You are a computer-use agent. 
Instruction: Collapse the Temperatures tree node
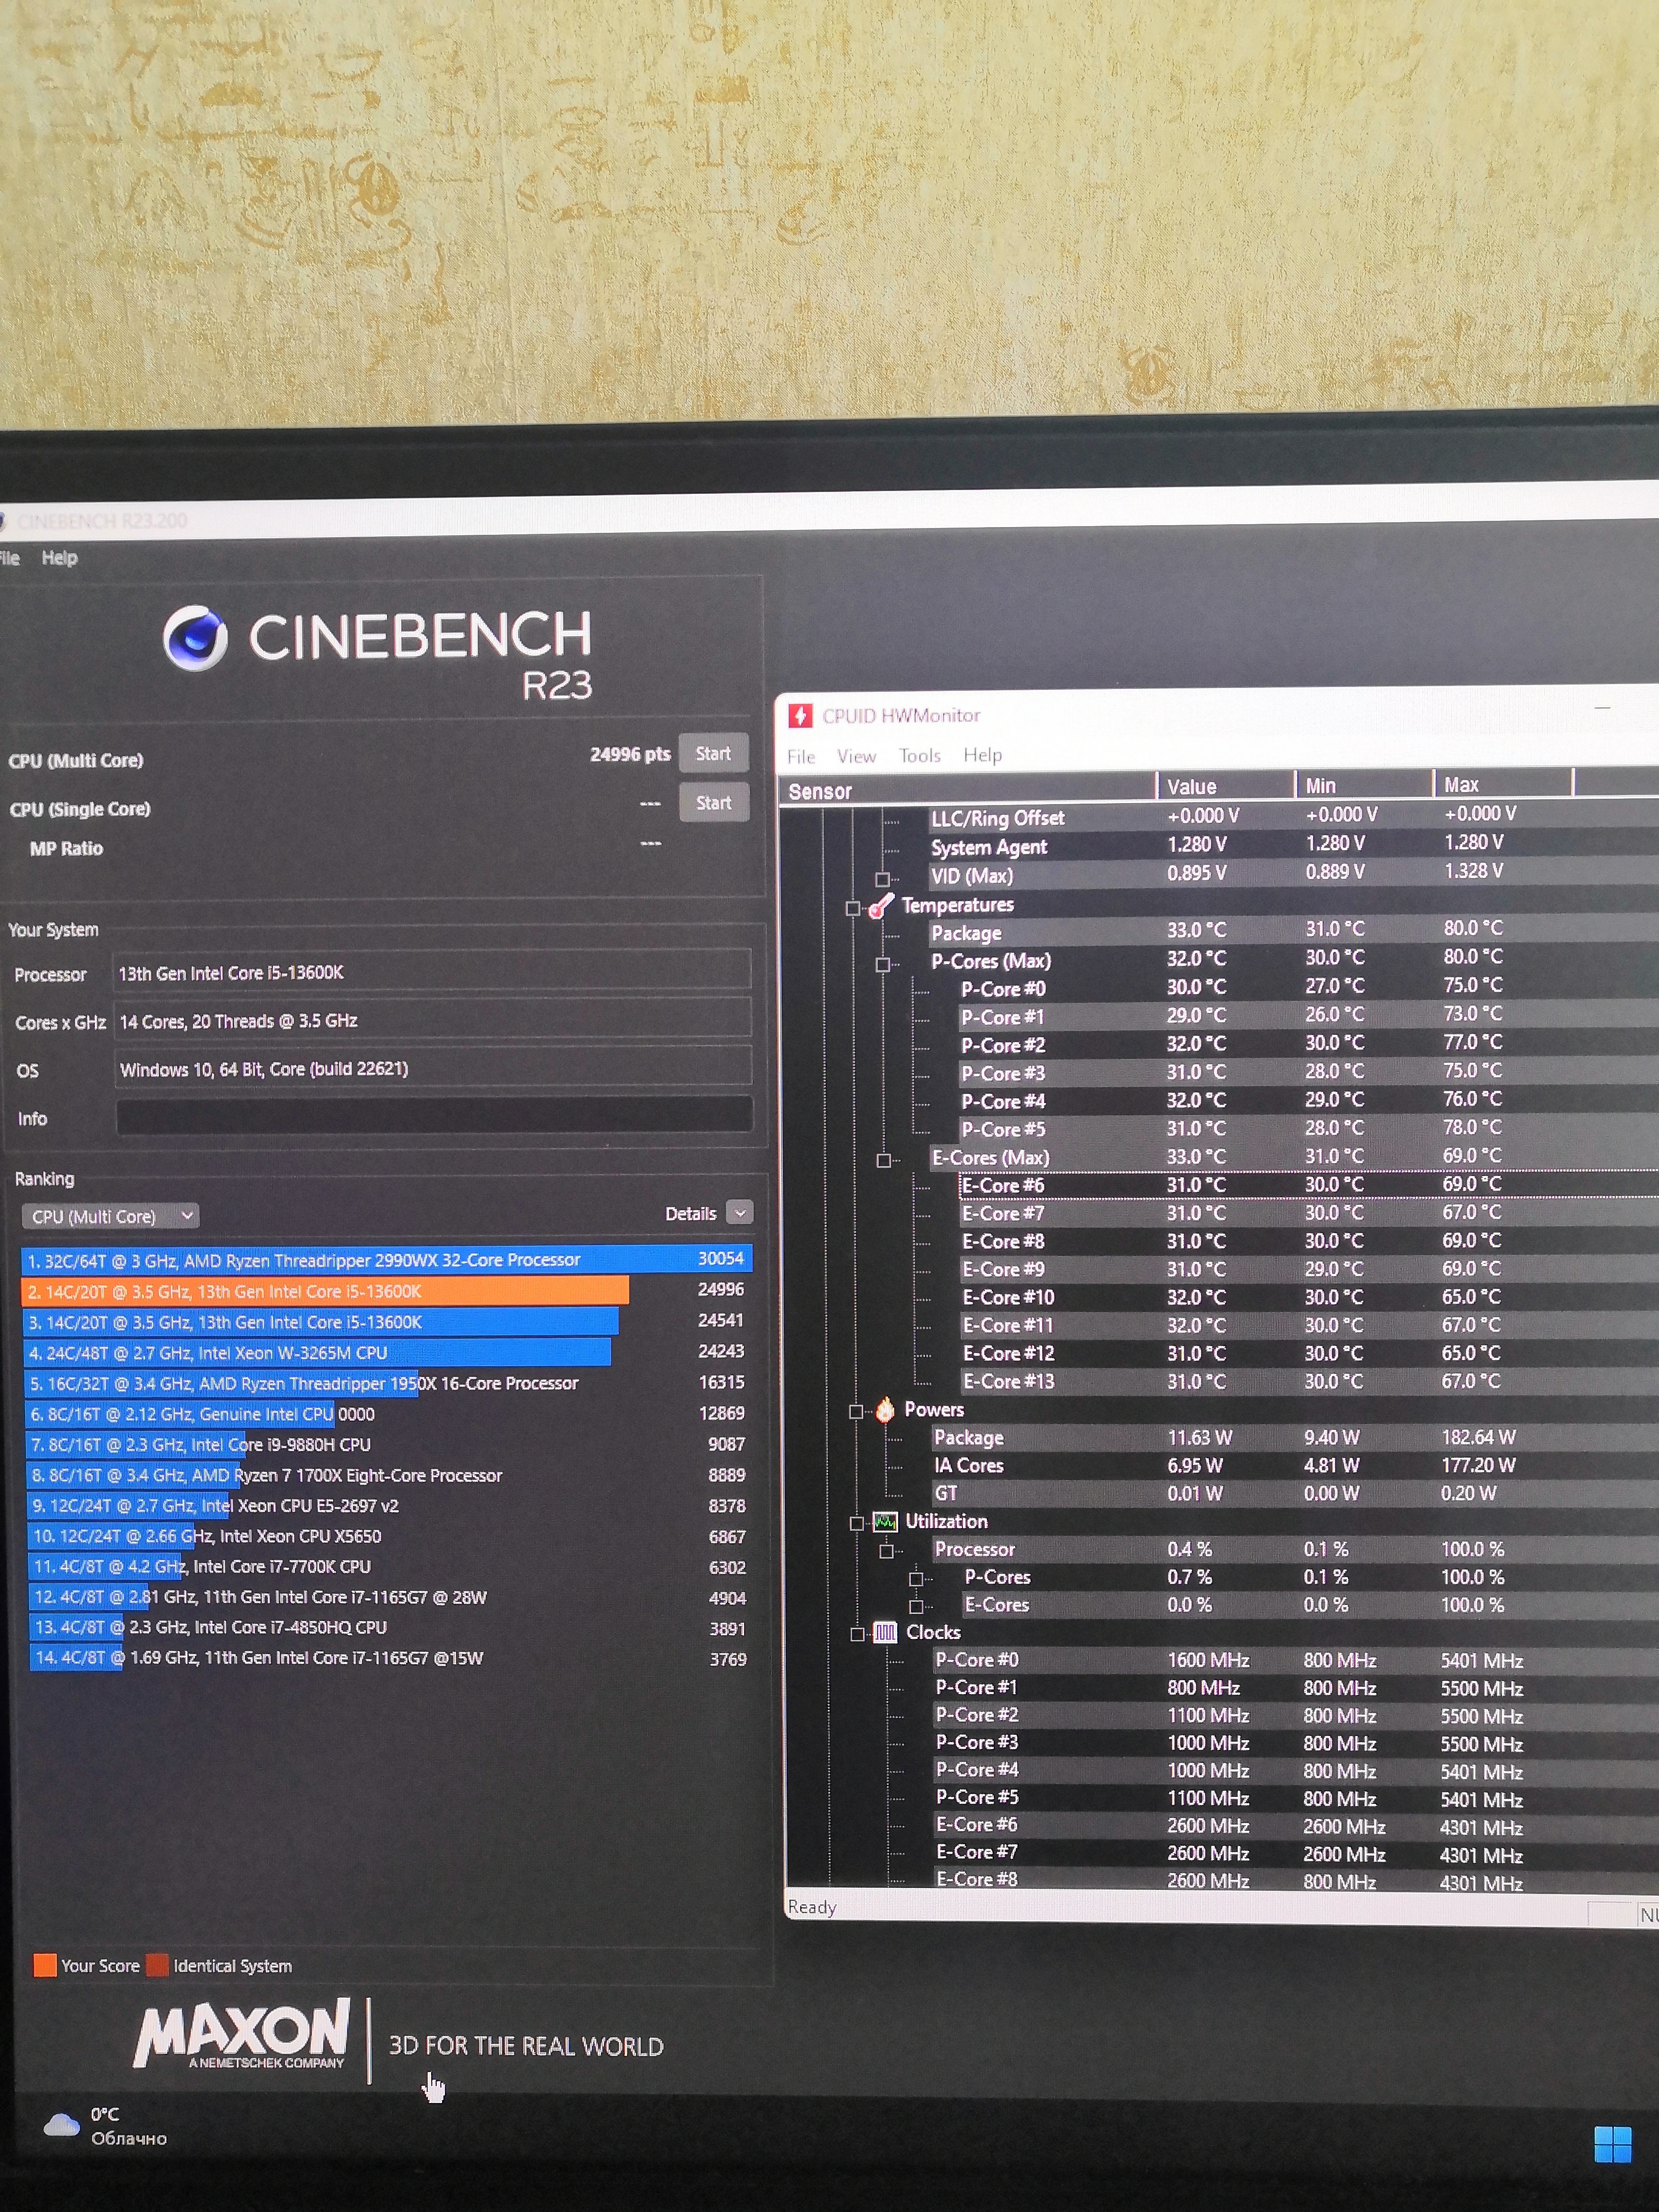[x=853, y=908]
